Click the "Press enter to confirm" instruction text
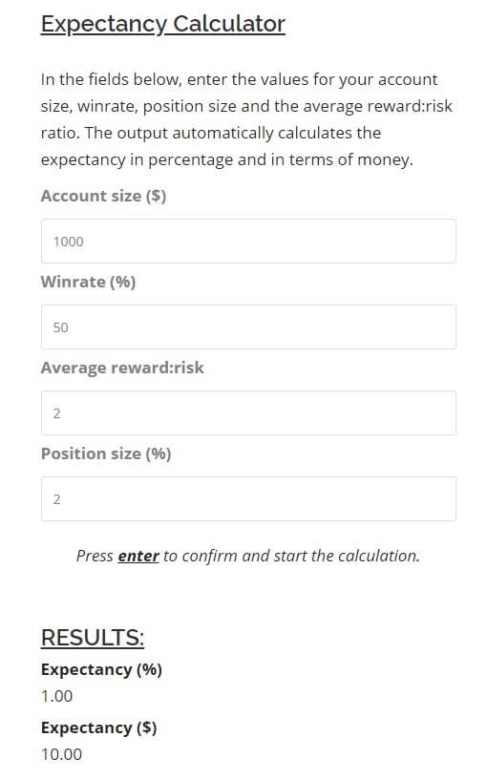This screenshot has width=487, height=780. pyautogui.click(x=248, y=556)
